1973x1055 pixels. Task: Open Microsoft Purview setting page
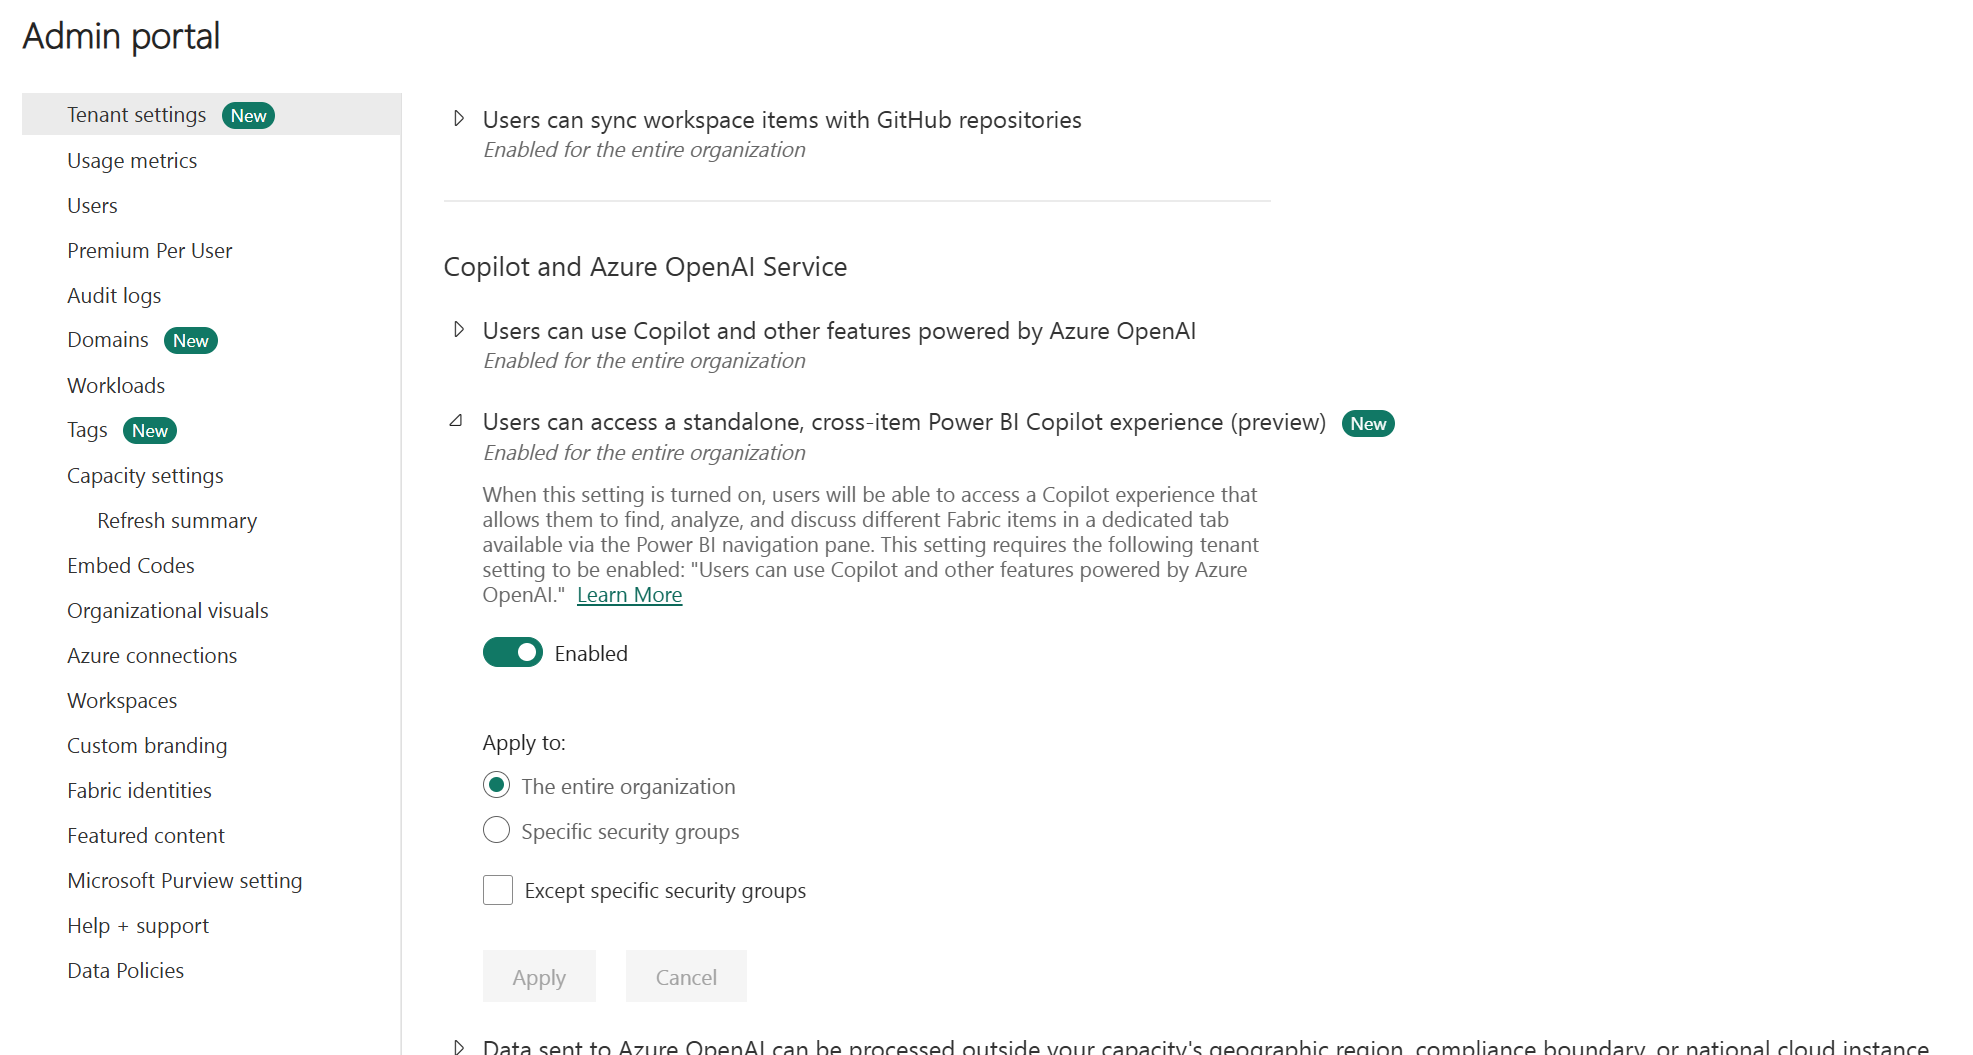pyautogui.click(x=185, y=881)
